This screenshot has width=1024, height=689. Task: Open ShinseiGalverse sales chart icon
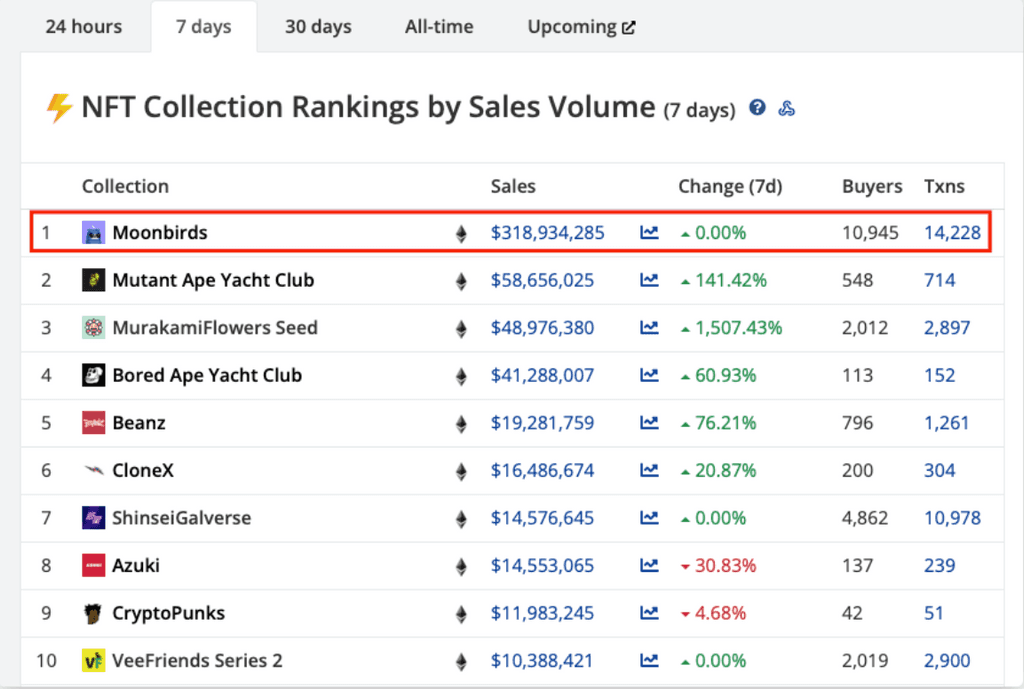(x=649, y=518)
